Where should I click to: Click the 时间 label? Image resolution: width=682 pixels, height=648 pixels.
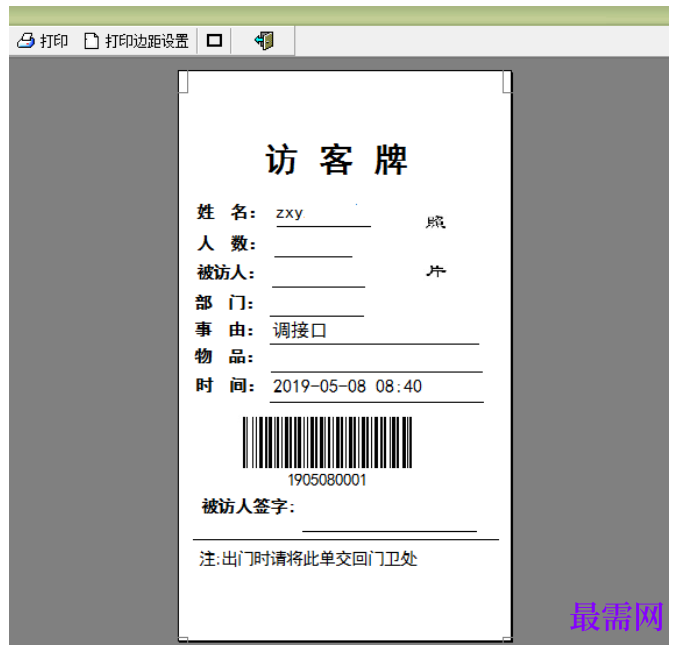[x=225, y=385]
